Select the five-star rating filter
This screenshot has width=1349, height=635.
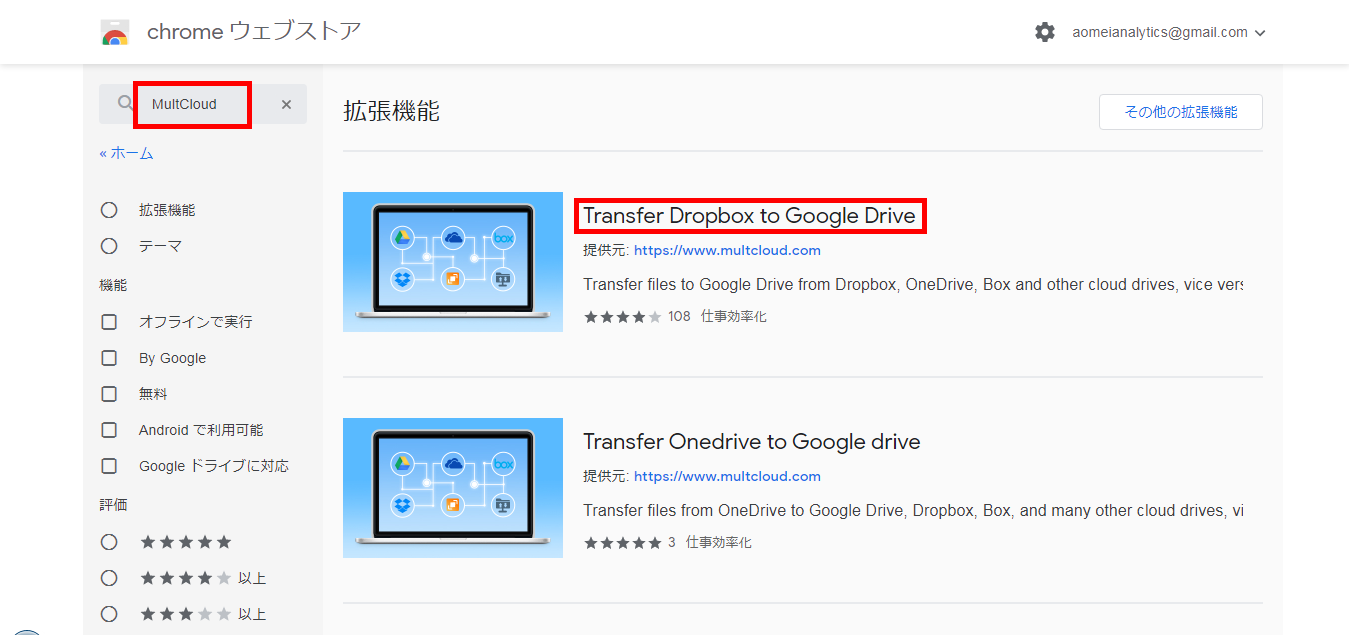tap(109, 542)
